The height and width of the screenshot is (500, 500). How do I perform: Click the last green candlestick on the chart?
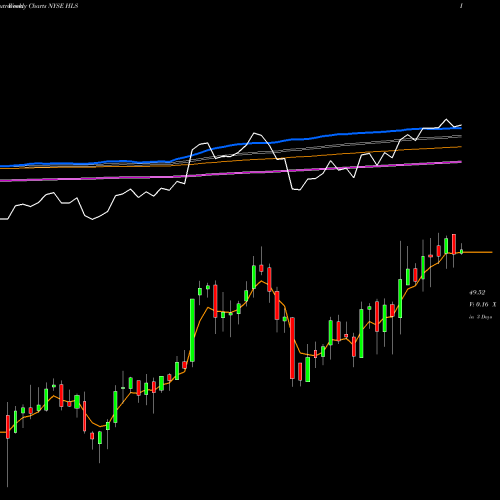tap(462, 251)
